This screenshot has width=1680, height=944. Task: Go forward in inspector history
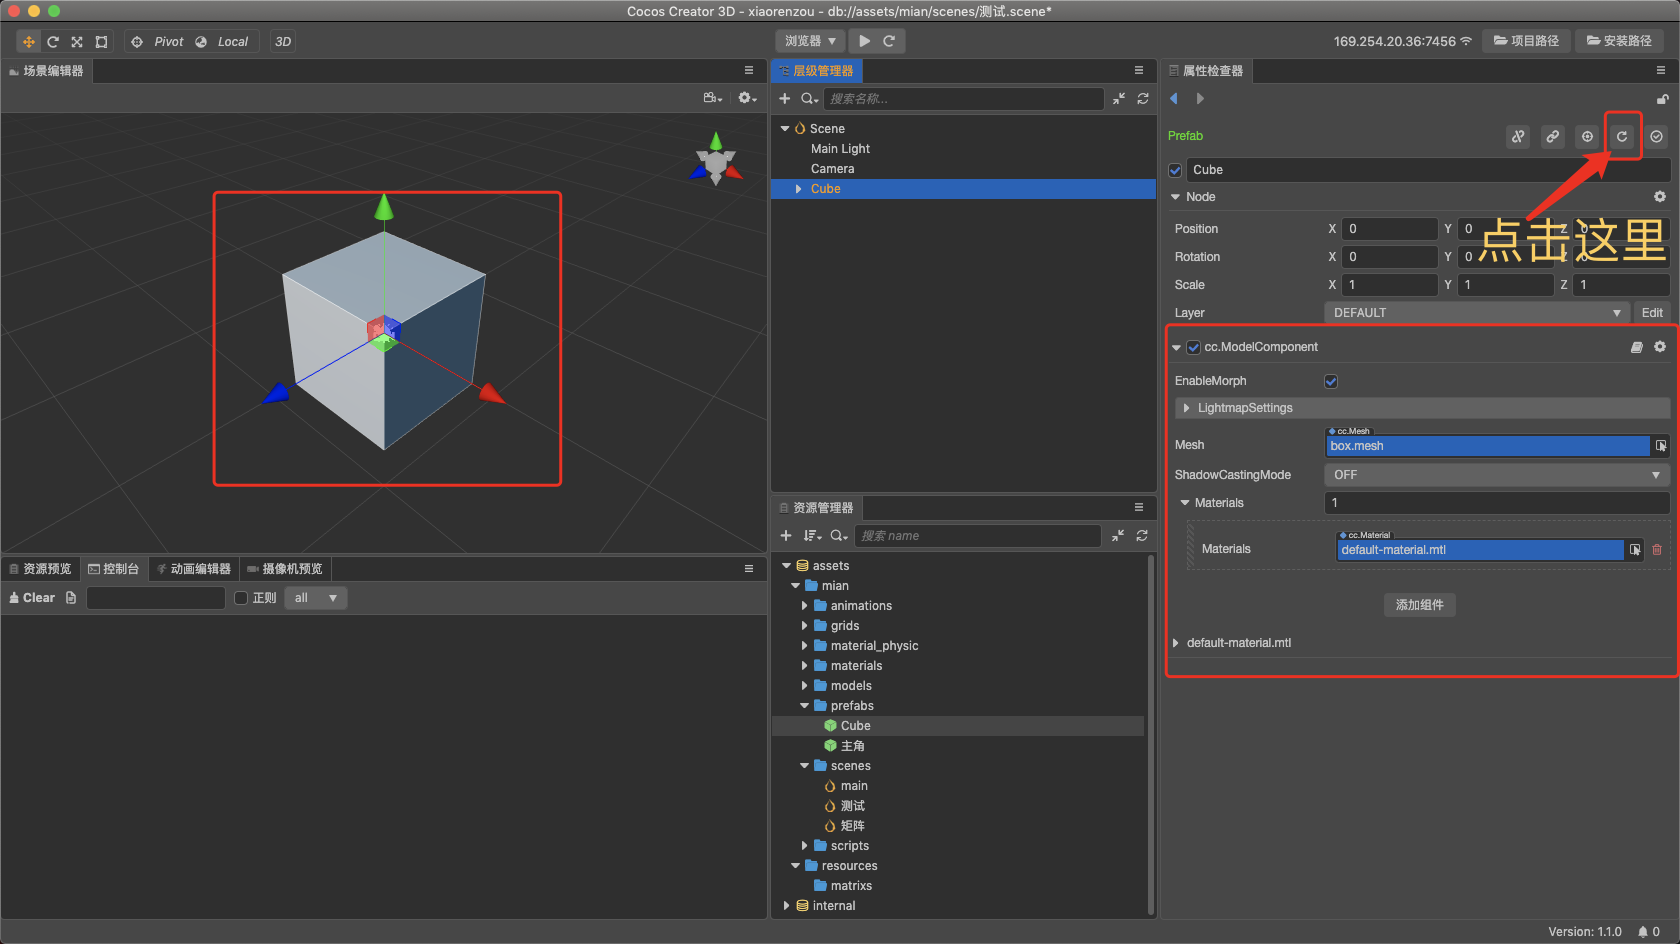(1200, 99)
